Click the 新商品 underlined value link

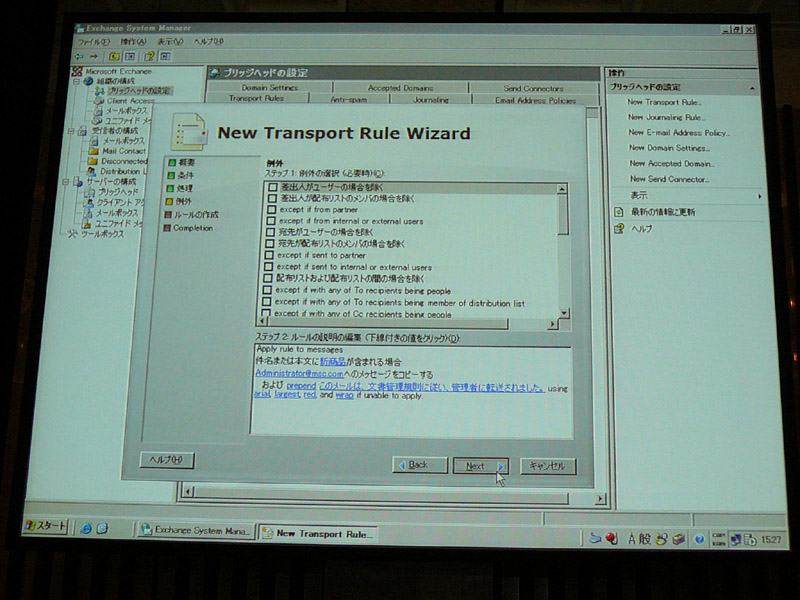click(x=333, y=362)
